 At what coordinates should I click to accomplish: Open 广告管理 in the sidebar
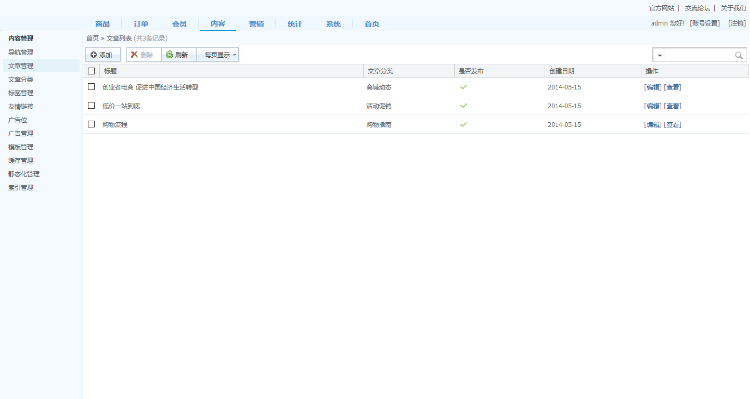tap(21, 133)
